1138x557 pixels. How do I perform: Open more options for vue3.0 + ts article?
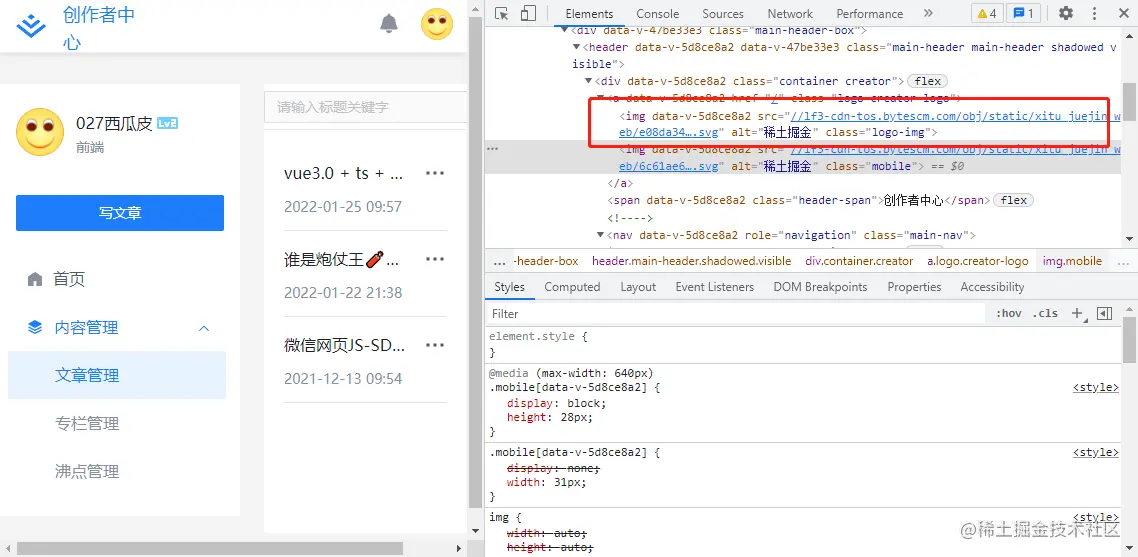point(435,173)
